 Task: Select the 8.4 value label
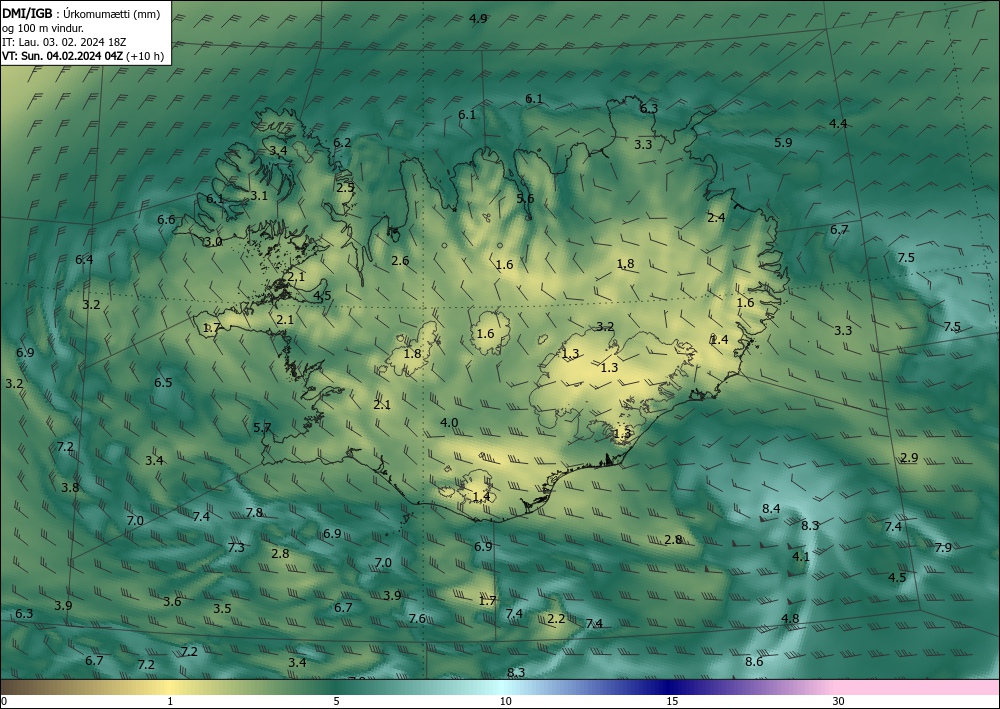[771, 508]
